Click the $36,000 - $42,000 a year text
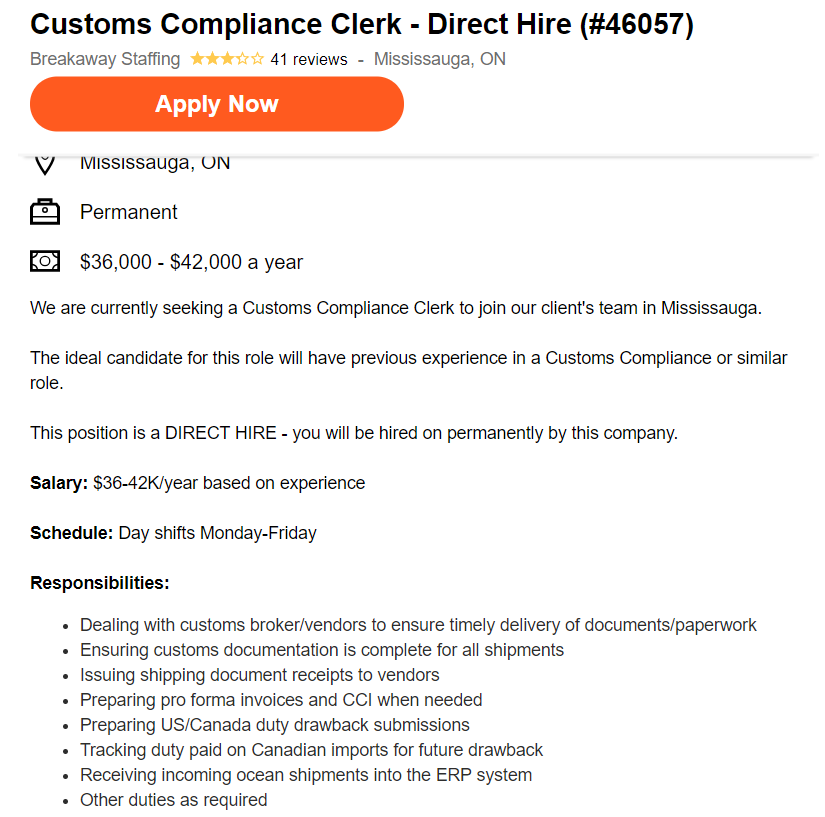Image resolution: width=825 pixels, height=817 pixels. 192,262
